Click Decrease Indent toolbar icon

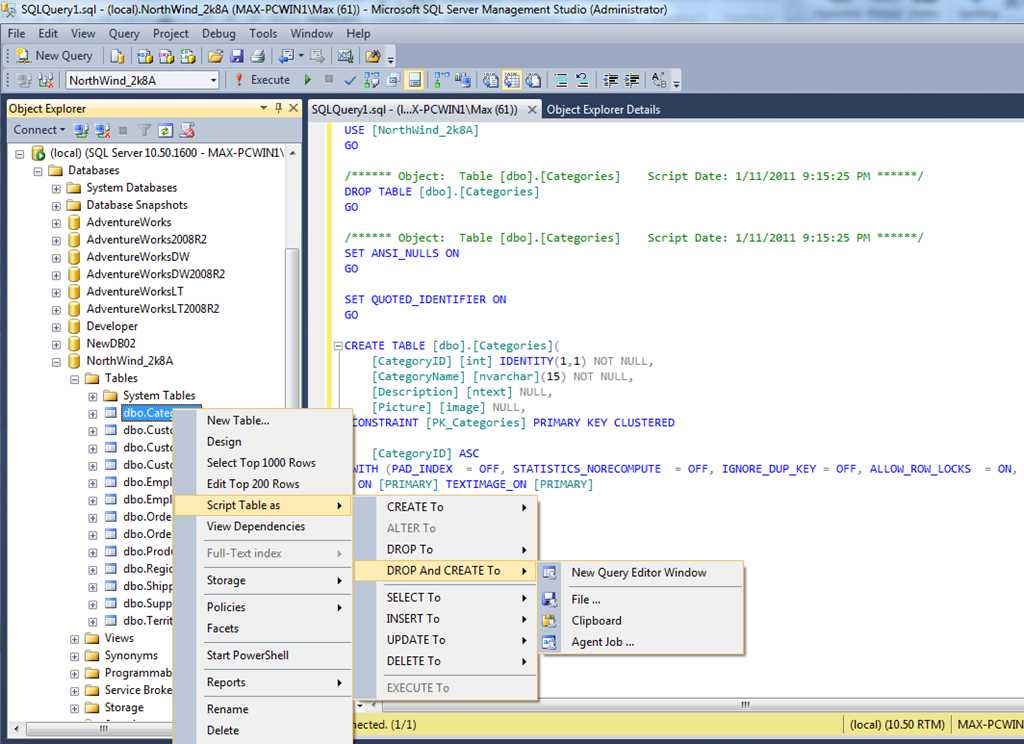pyautogui.click(x=611, y=80)
